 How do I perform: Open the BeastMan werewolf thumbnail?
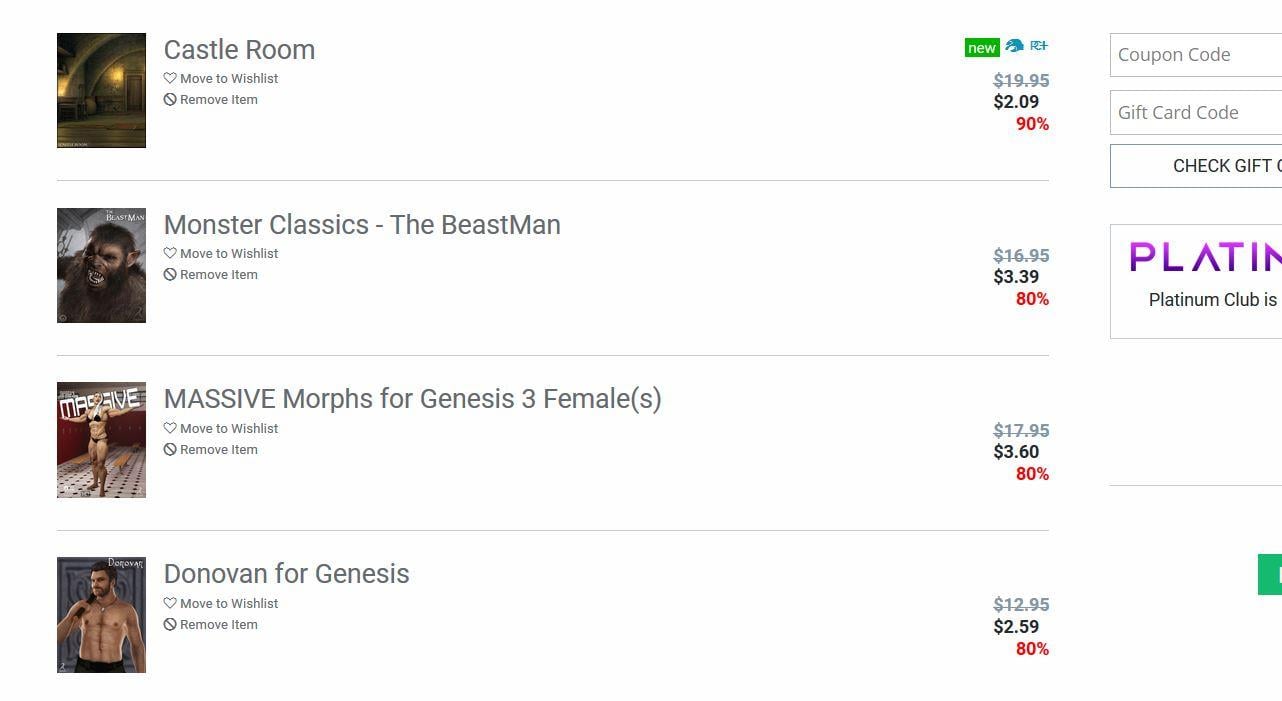click(x=101, y=265)
